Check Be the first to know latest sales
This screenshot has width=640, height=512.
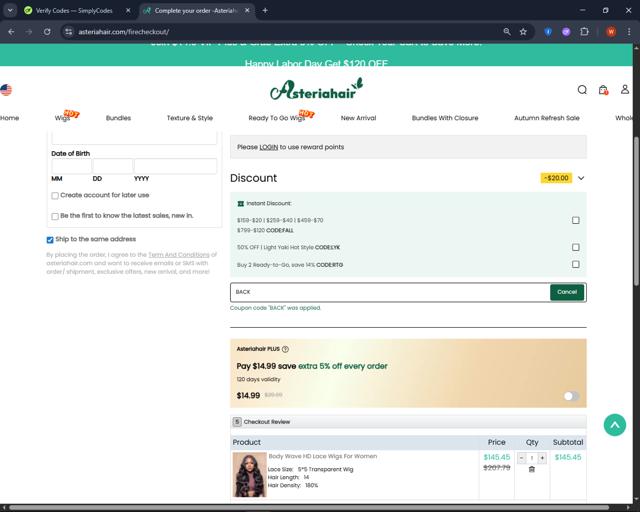coord(55,216)
